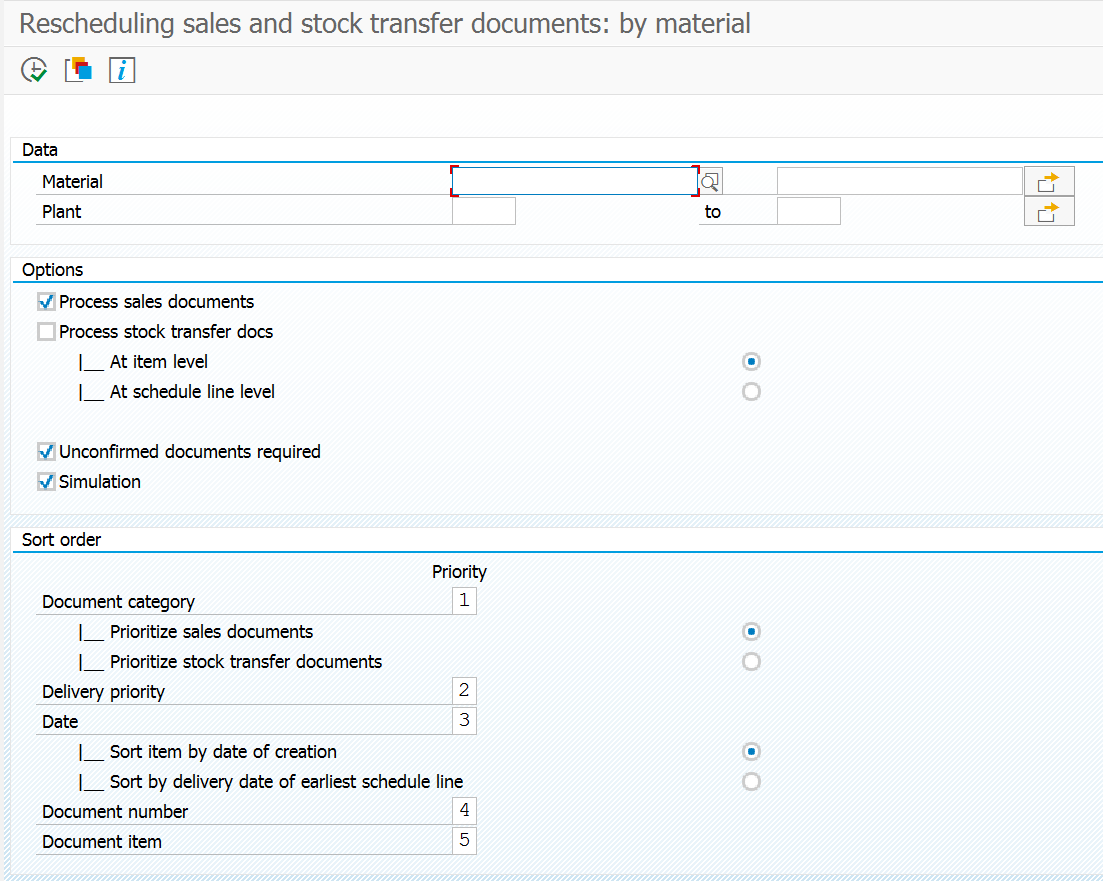This screenshot has width=1103, height=881.
Task: Open multiple selection for Material
Action: (x=1049, y=182)
